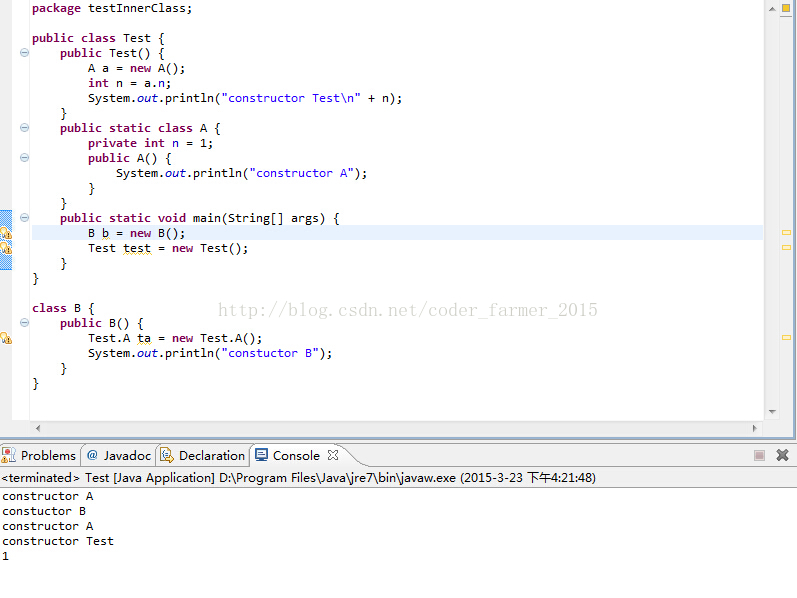Click the Problems tab icon
This screenshot has width=797, height=598.
(x=8, y=455)
